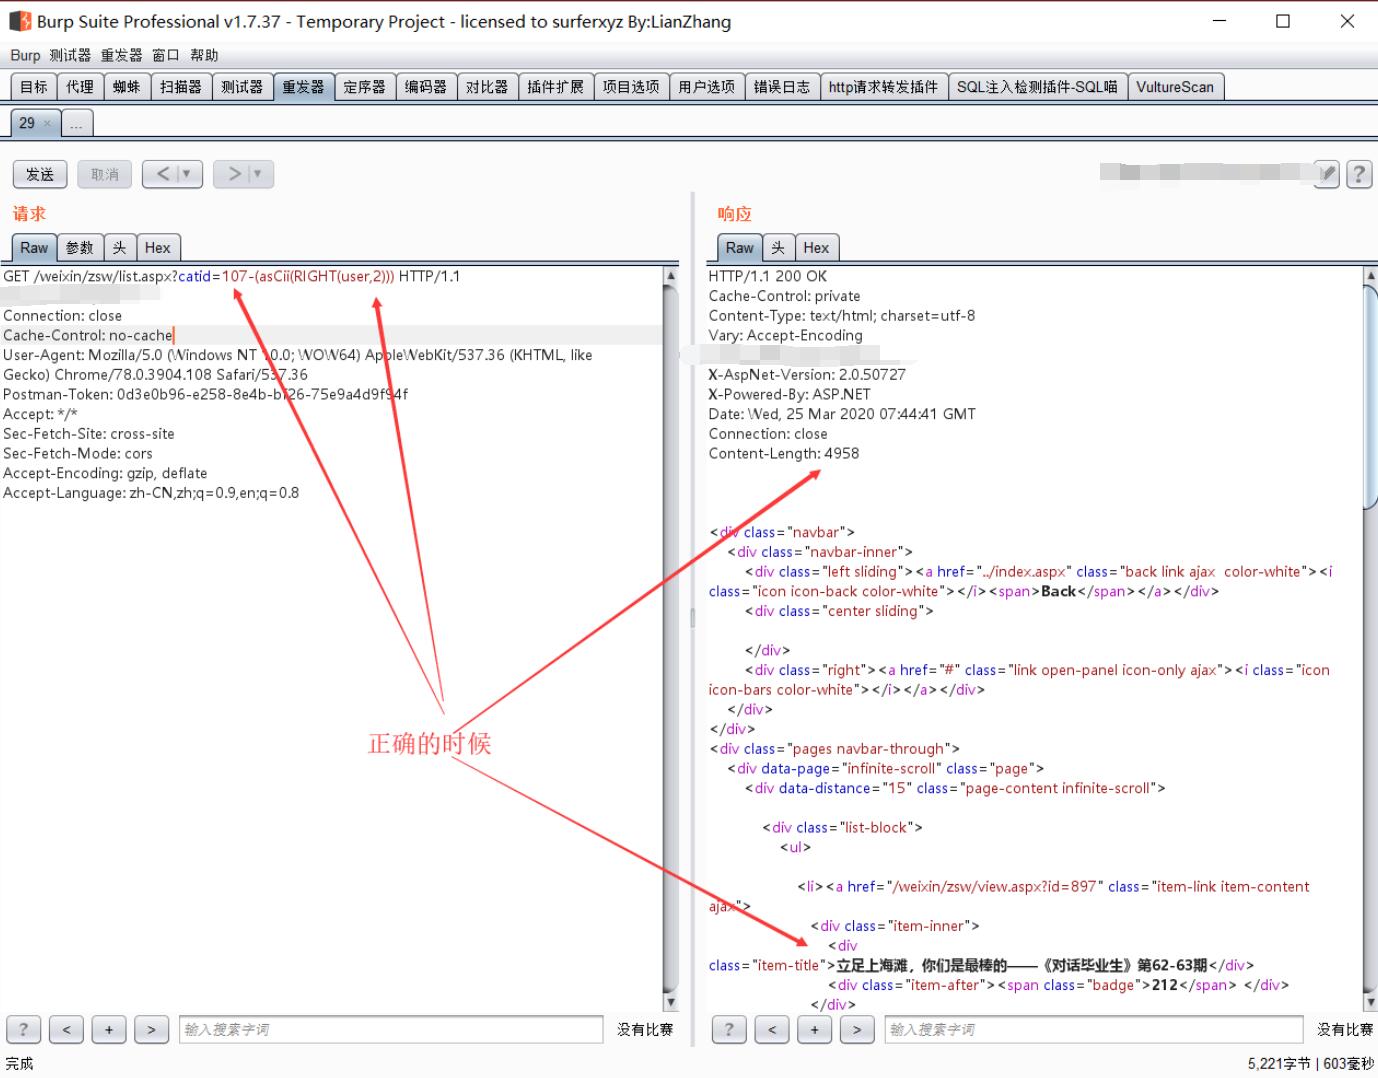Click the response search help icon
This screenshot has height=1078, width=1378.
coord(729,1029)
